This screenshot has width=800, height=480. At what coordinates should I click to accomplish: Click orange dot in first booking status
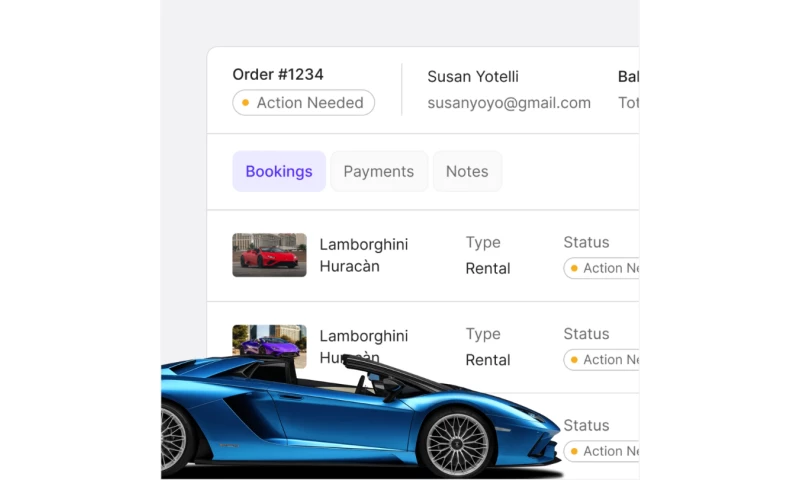pyautogui.click(x=574, y=268)
